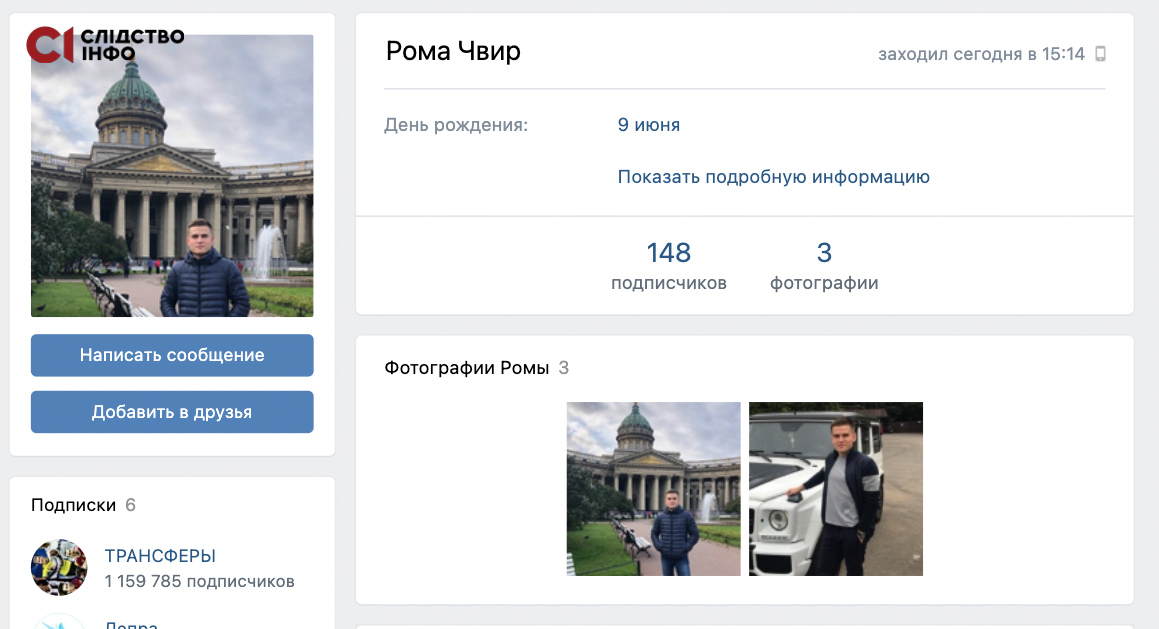This screenshot has width=1159, height=629.
Task: Open the cathedral photo in the photos section
Action: 653,488
